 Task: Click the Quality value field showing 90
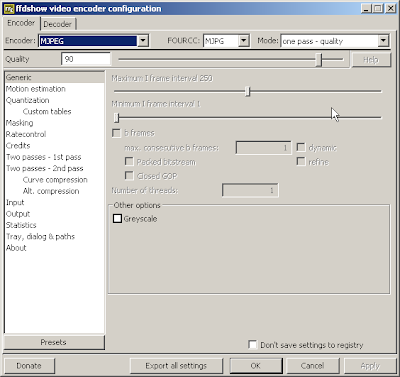86,59
